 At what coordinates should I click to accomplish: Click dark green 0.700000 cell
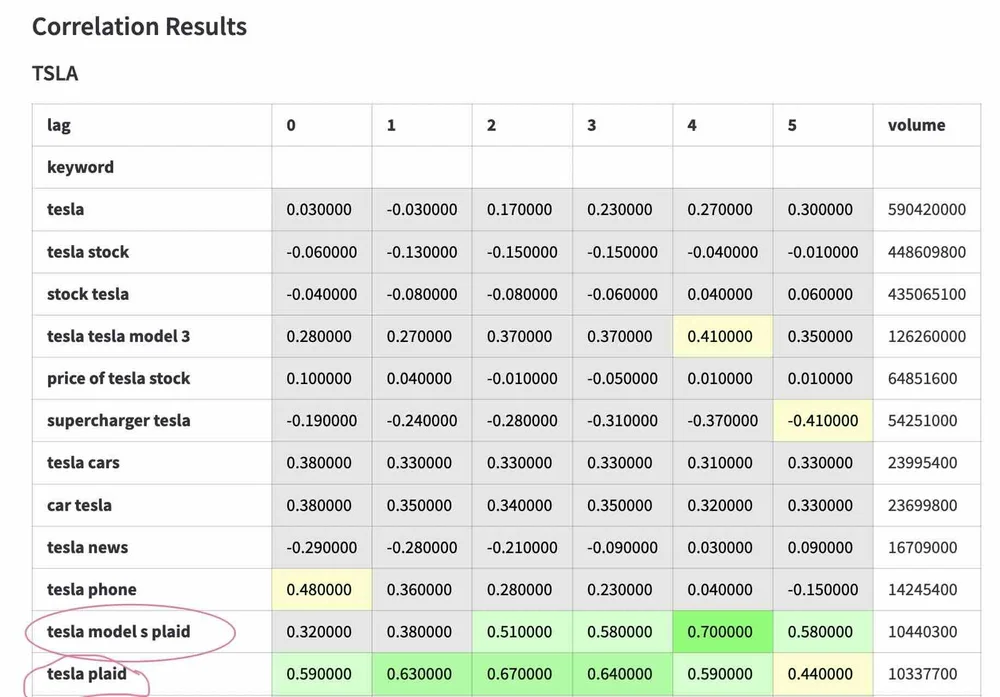tap(723, 631)
